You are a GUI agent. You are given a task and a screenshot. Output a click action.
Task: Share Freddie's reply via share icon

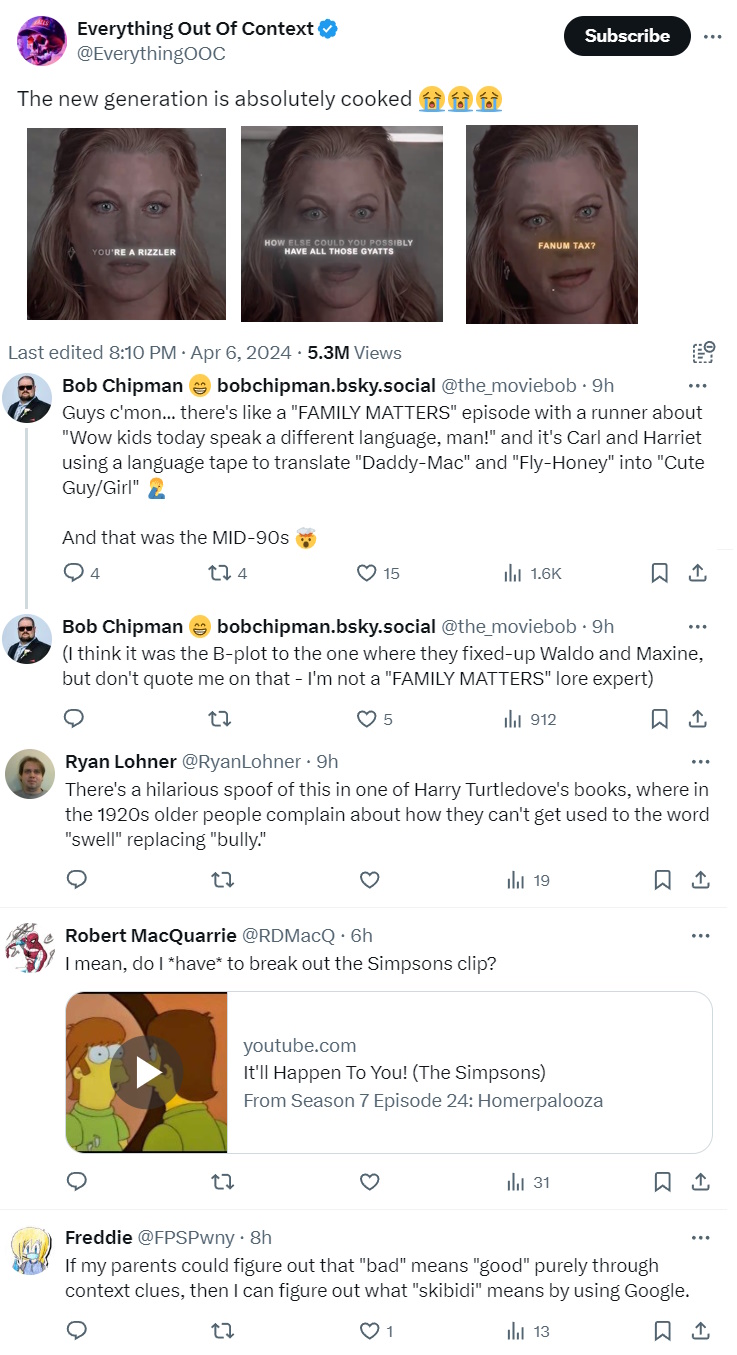point(701,1330)
